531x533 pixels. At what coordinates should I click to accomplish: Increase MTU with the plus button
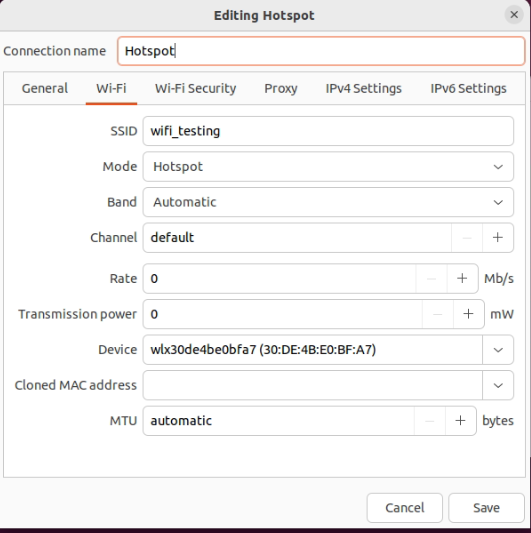[460, 420]
